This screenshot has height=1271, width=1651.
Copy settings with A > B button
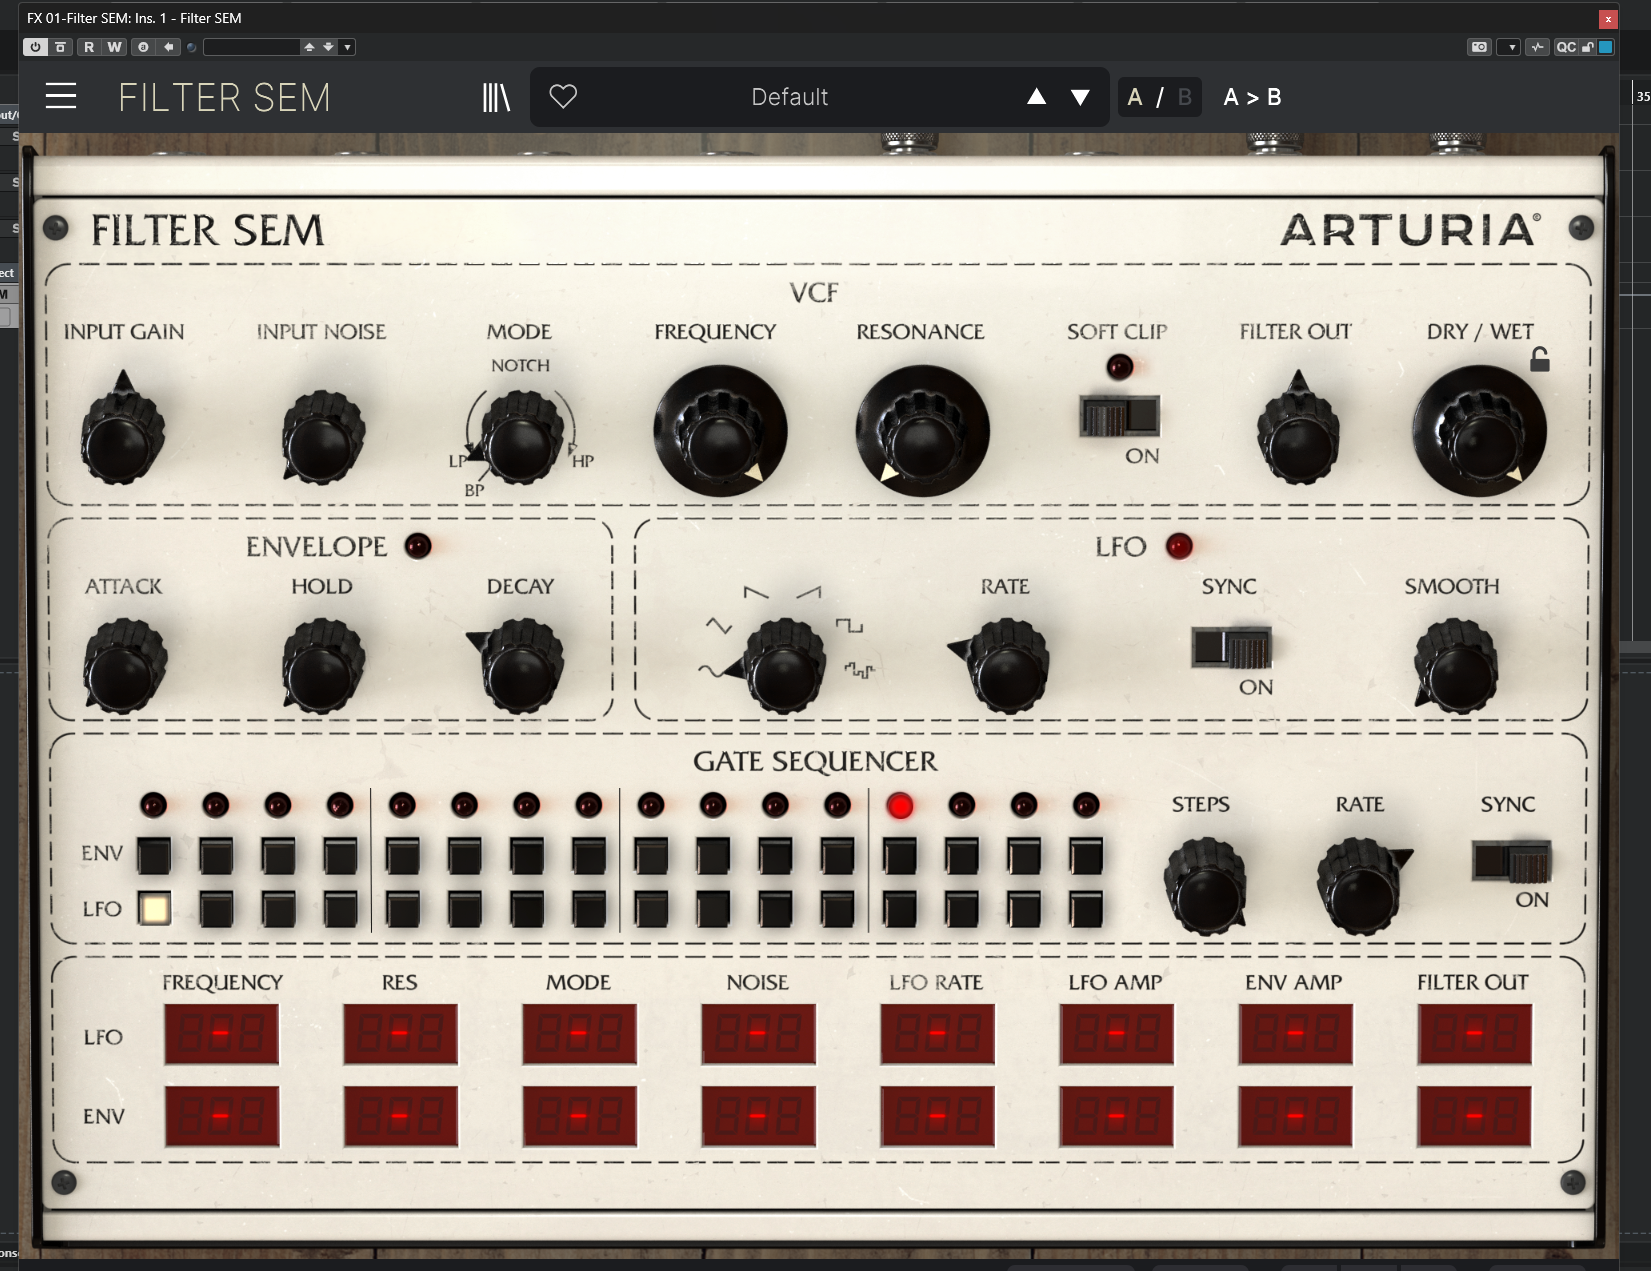click(1252, 97)
